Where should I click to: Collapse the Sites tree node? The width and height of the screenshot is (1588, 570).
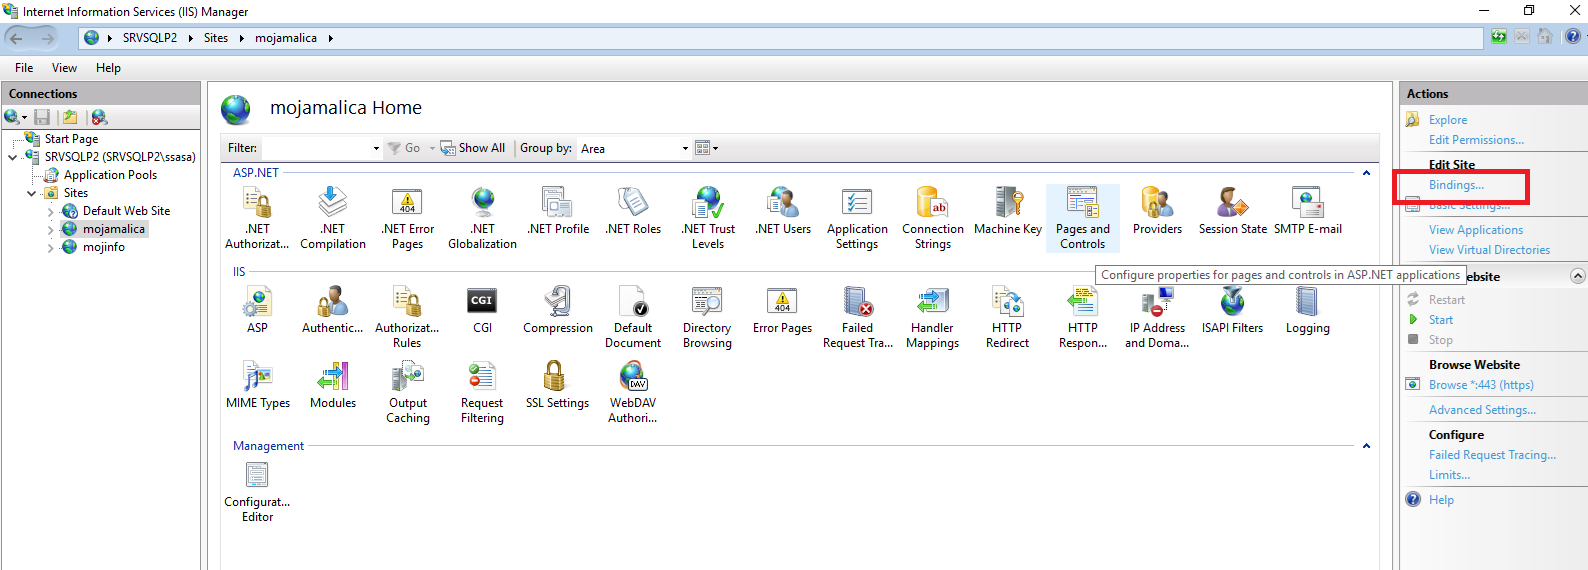[x=32, y=193]
